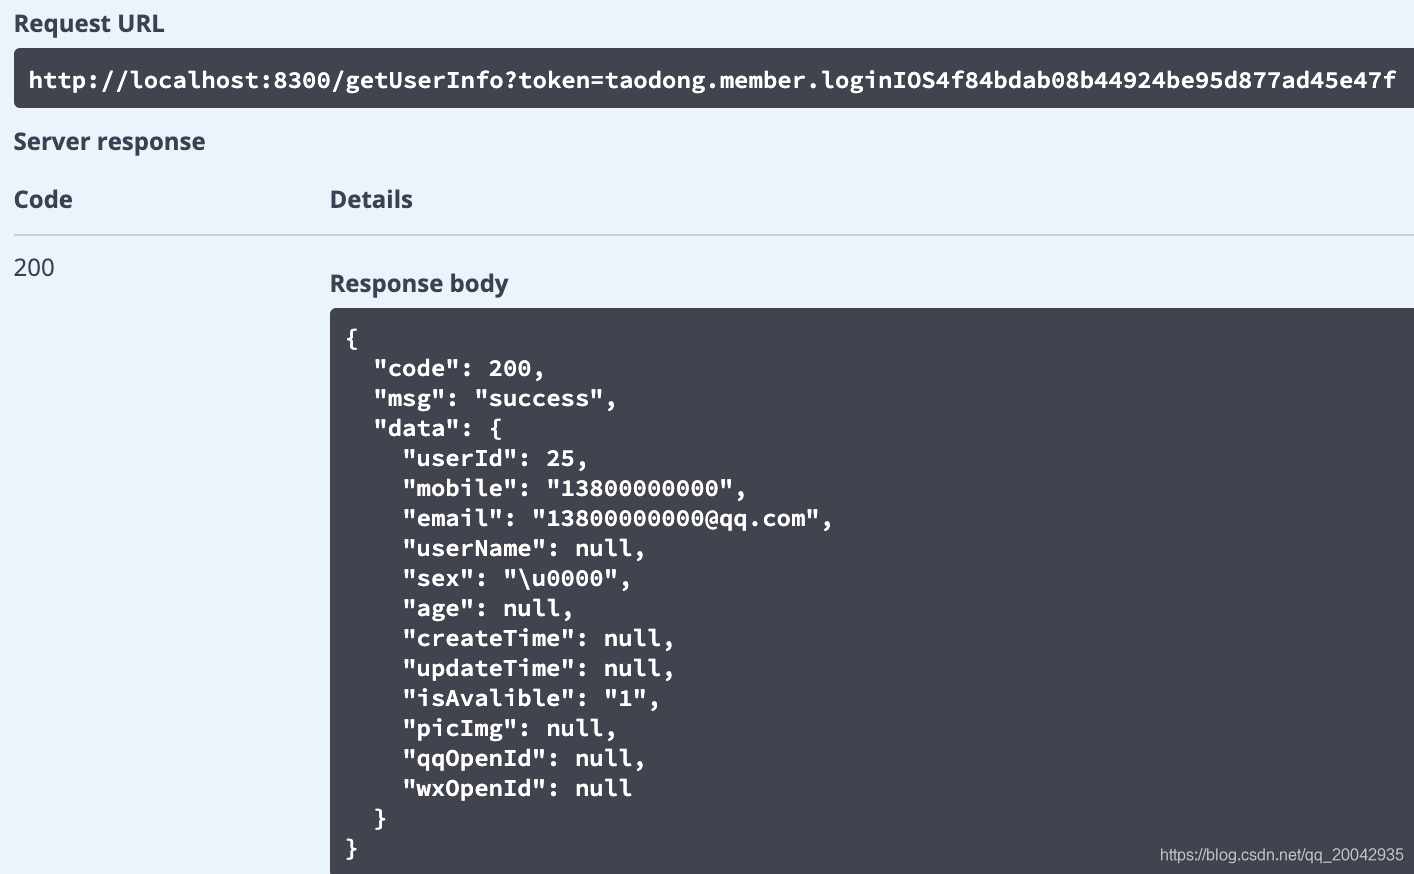The width and height of the screenshot is (1414, 874).
Task: Click the "email" line in response
Action: (617, 518)
